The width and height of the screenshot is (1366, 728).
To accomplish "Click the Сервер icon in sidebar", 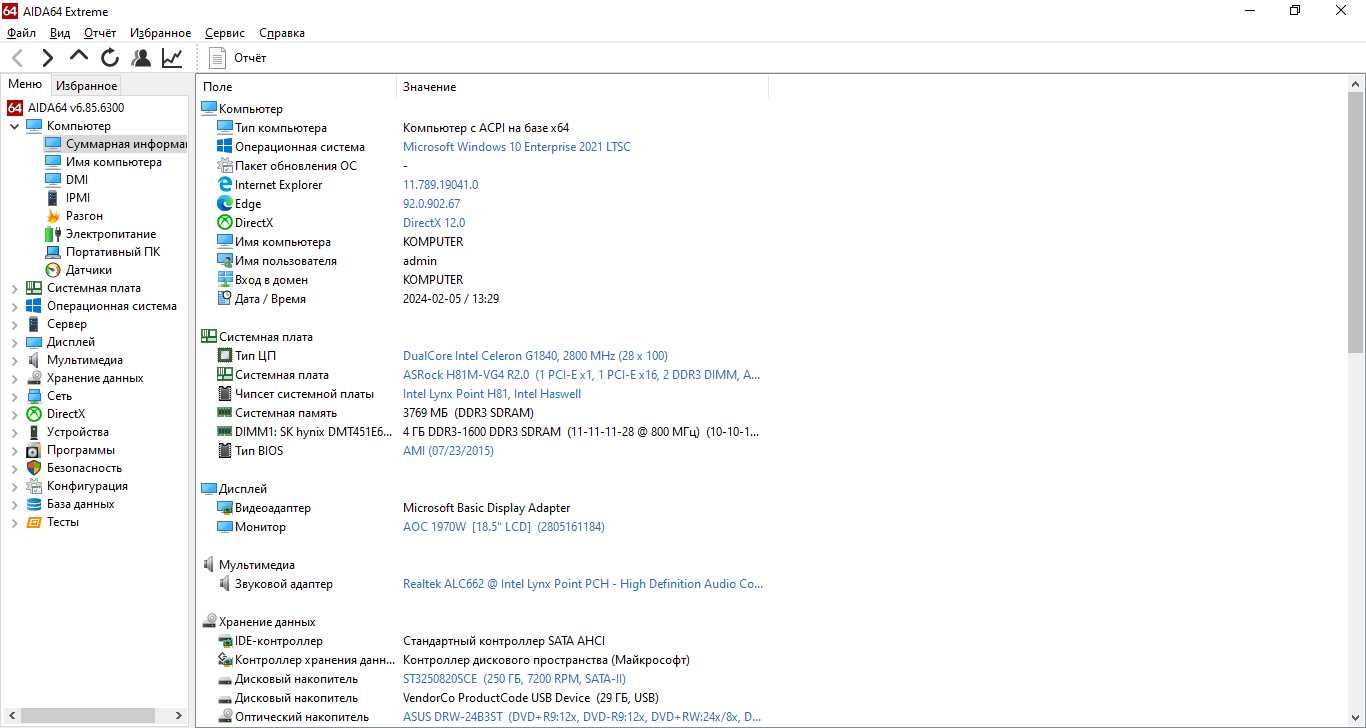I will (x=34, y=324).
